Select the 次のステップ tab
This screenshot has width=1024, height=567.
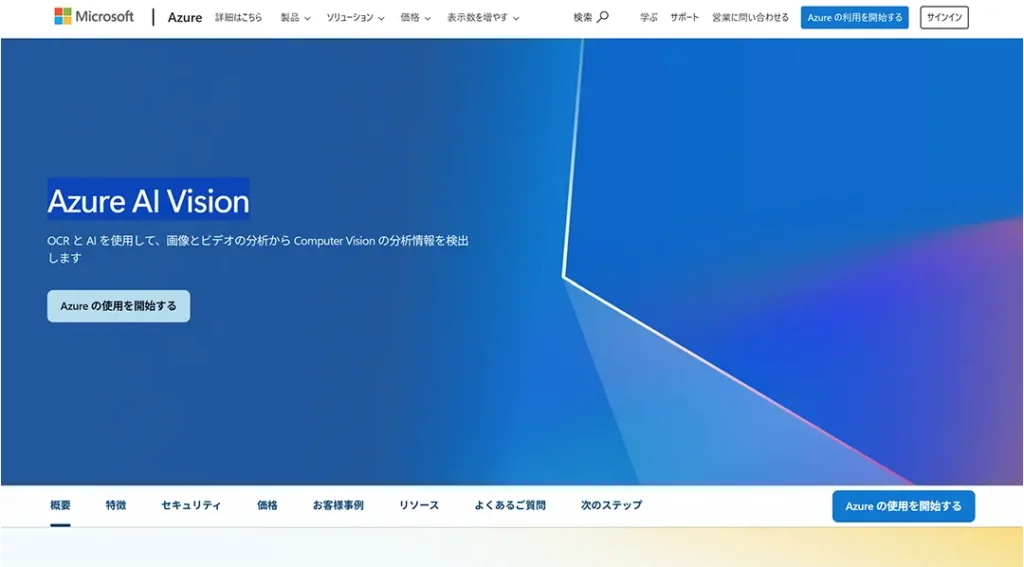click(x=611, y=505)
